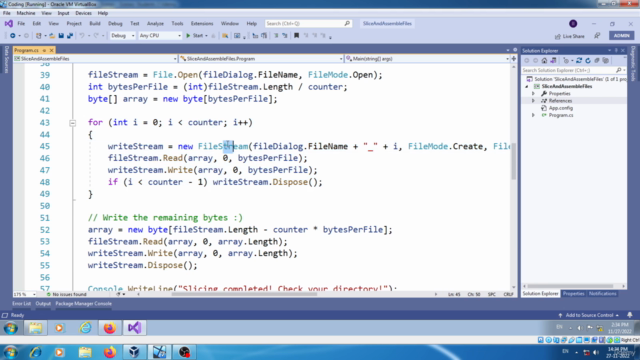Open the VirtualBox Devices menu
640x360 pixels.
[83, 13]
